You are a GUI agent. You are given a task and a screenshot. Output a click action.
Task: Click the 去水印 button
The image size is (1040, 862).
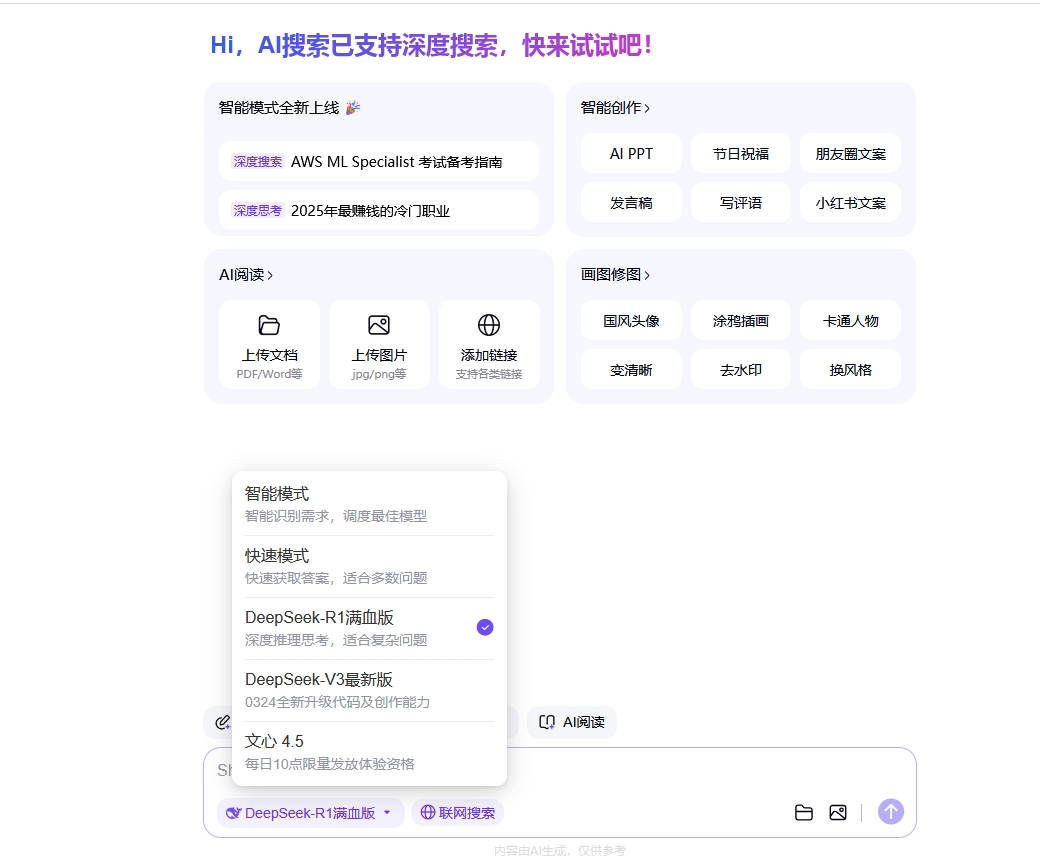pyautogui.click(x=741, y=370)
